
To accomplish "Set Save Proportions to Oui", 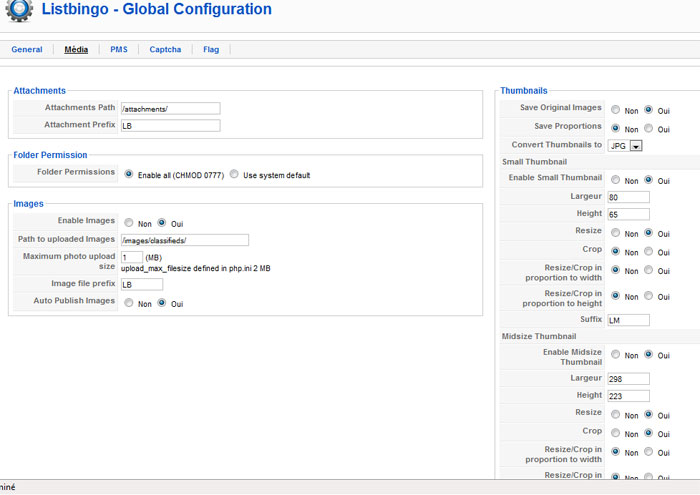I will pos(649,128).
